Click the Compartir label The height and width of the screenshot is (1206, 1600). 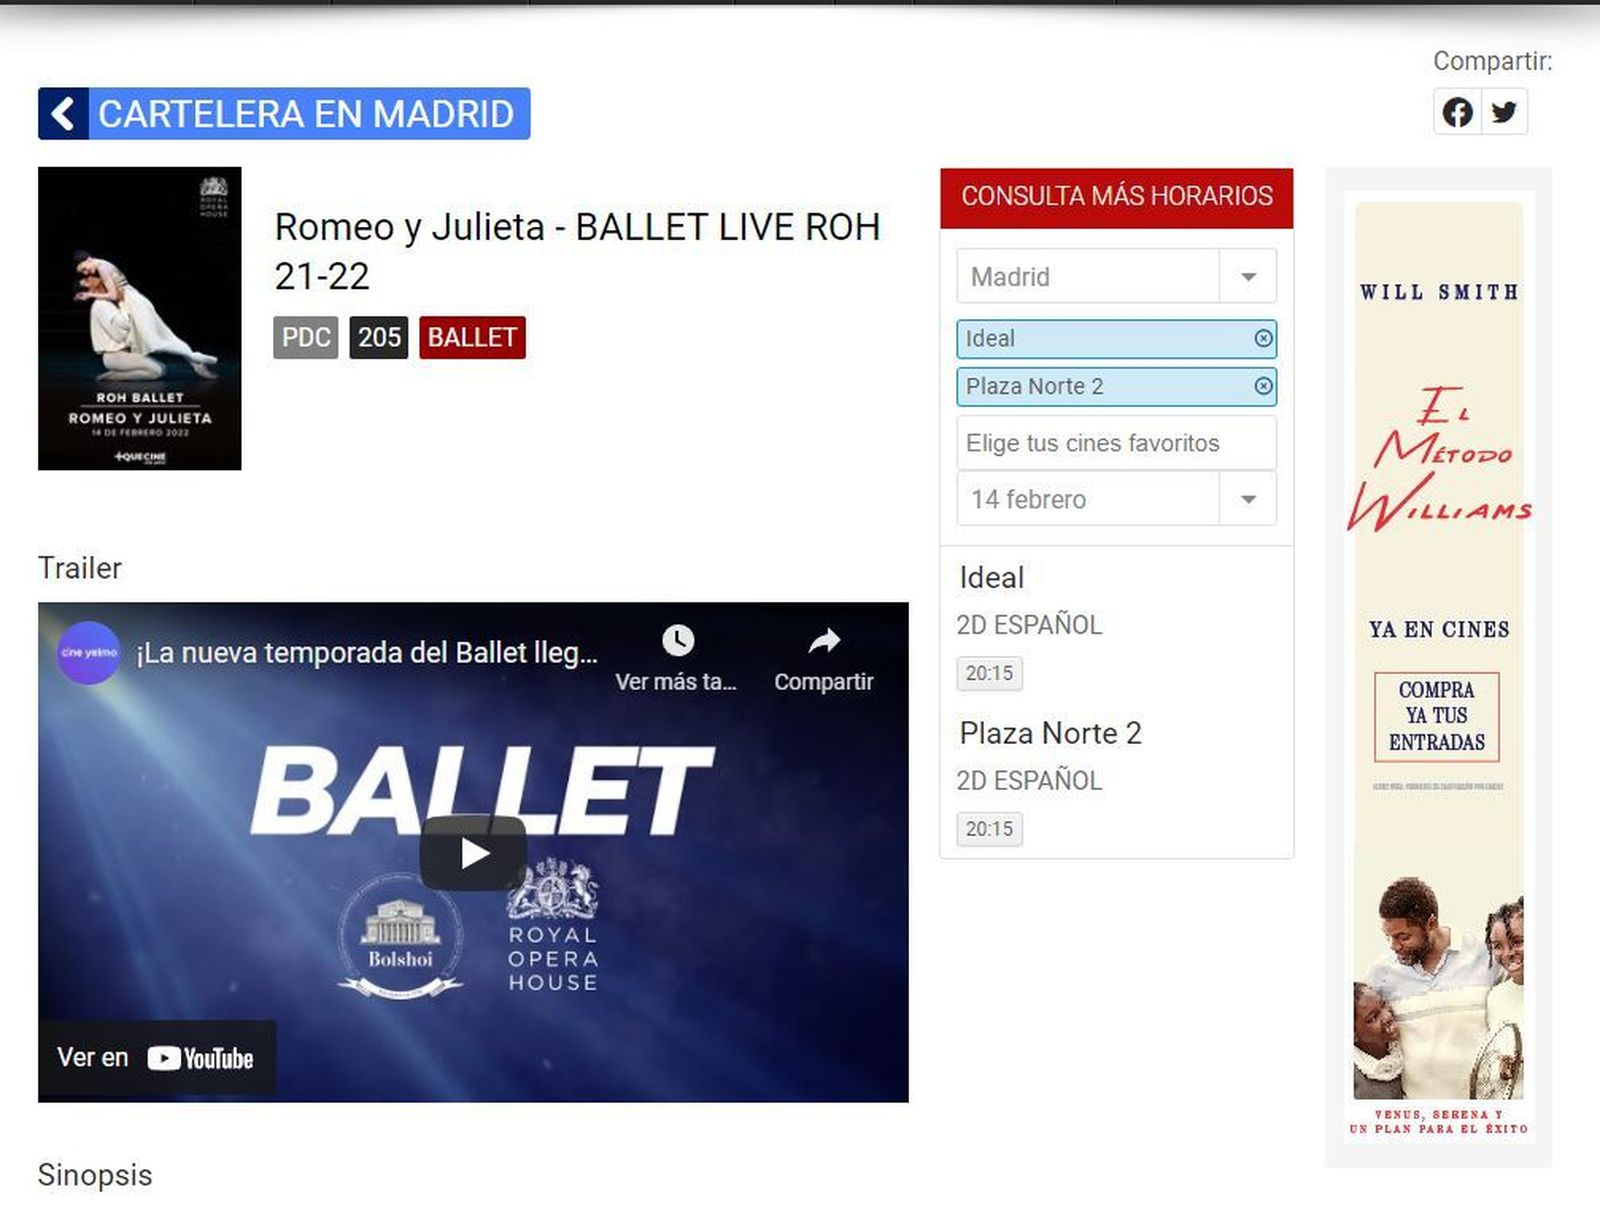(x=1492, y=61)
